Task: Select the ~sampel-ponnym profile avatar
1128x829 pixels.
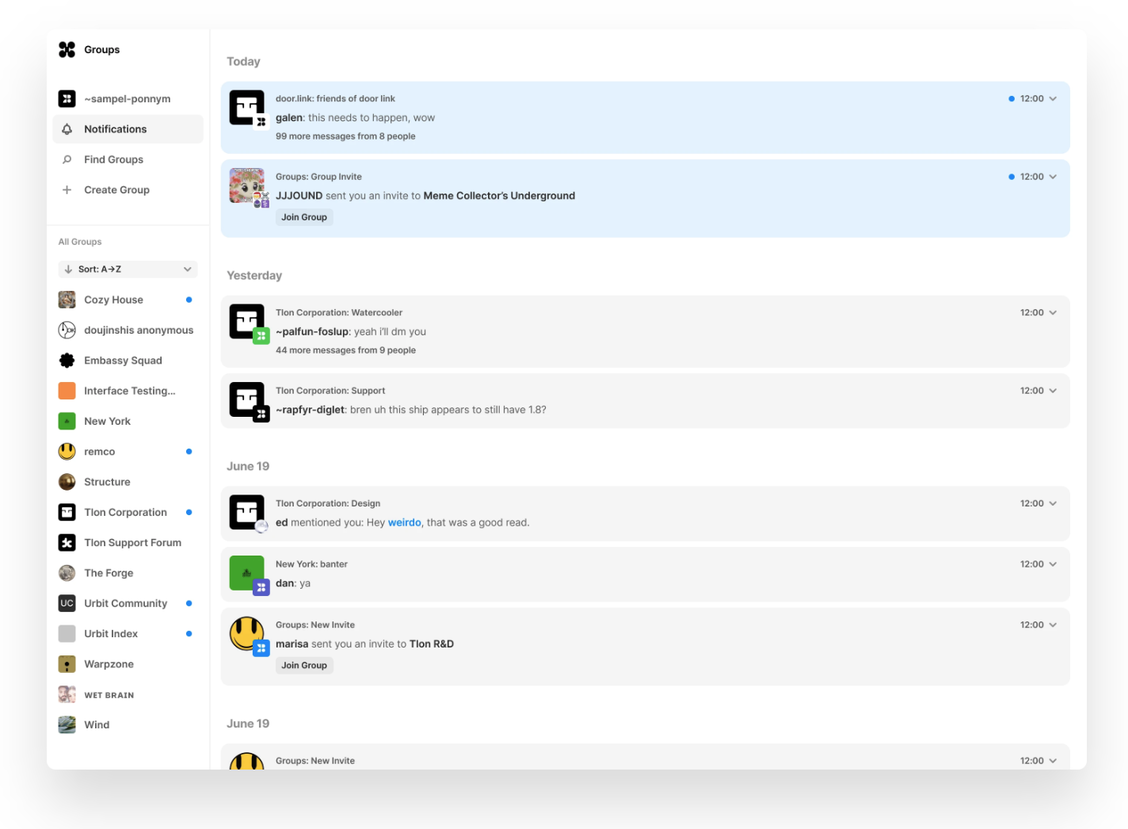Action: (67, 99)
